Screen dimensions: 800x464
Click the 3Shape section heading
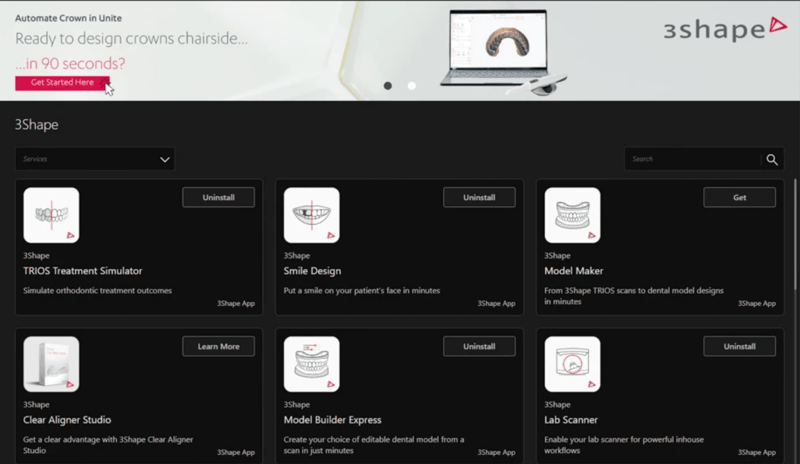(36, 125)
